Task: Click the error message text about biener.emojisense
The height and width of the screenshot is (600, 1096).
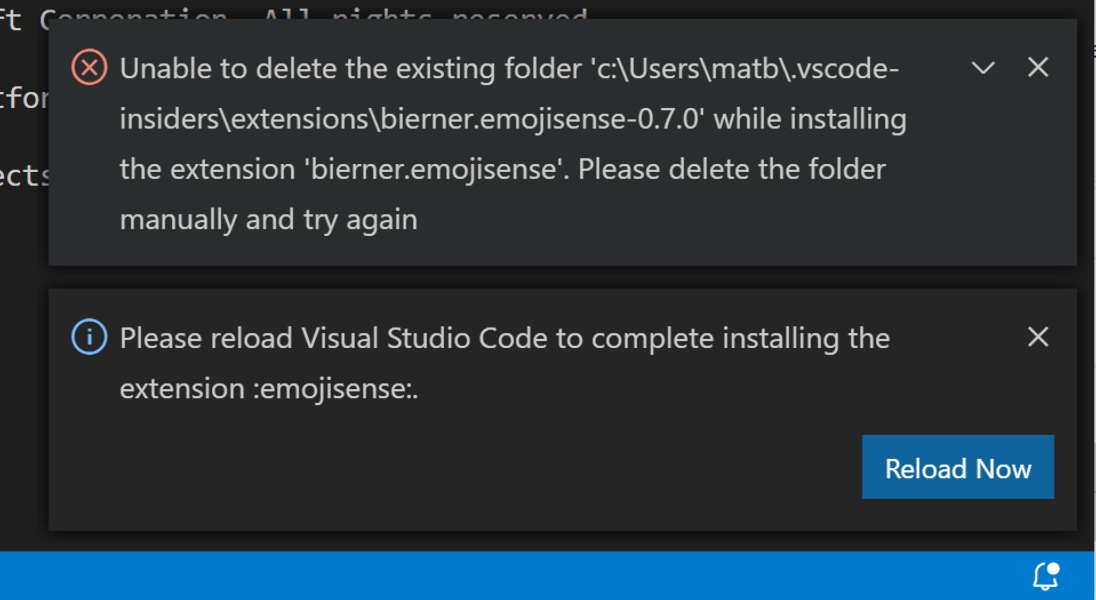Action: tap(500, 143)
